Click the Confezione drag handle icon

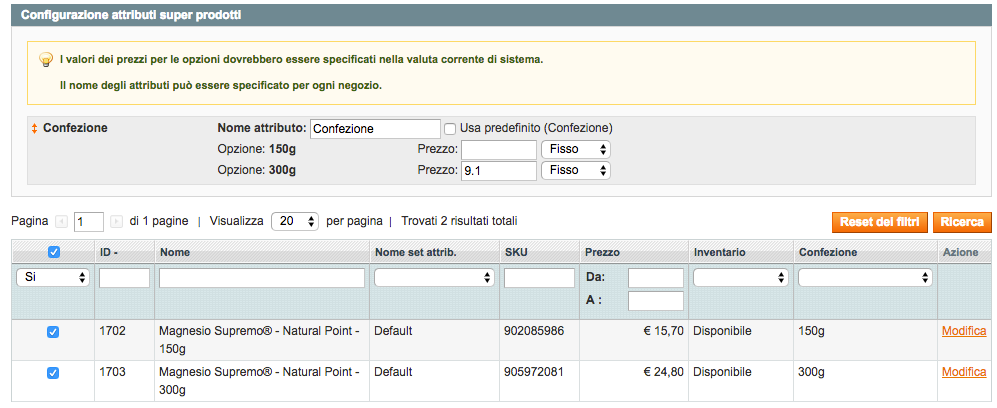coord(35,129)
